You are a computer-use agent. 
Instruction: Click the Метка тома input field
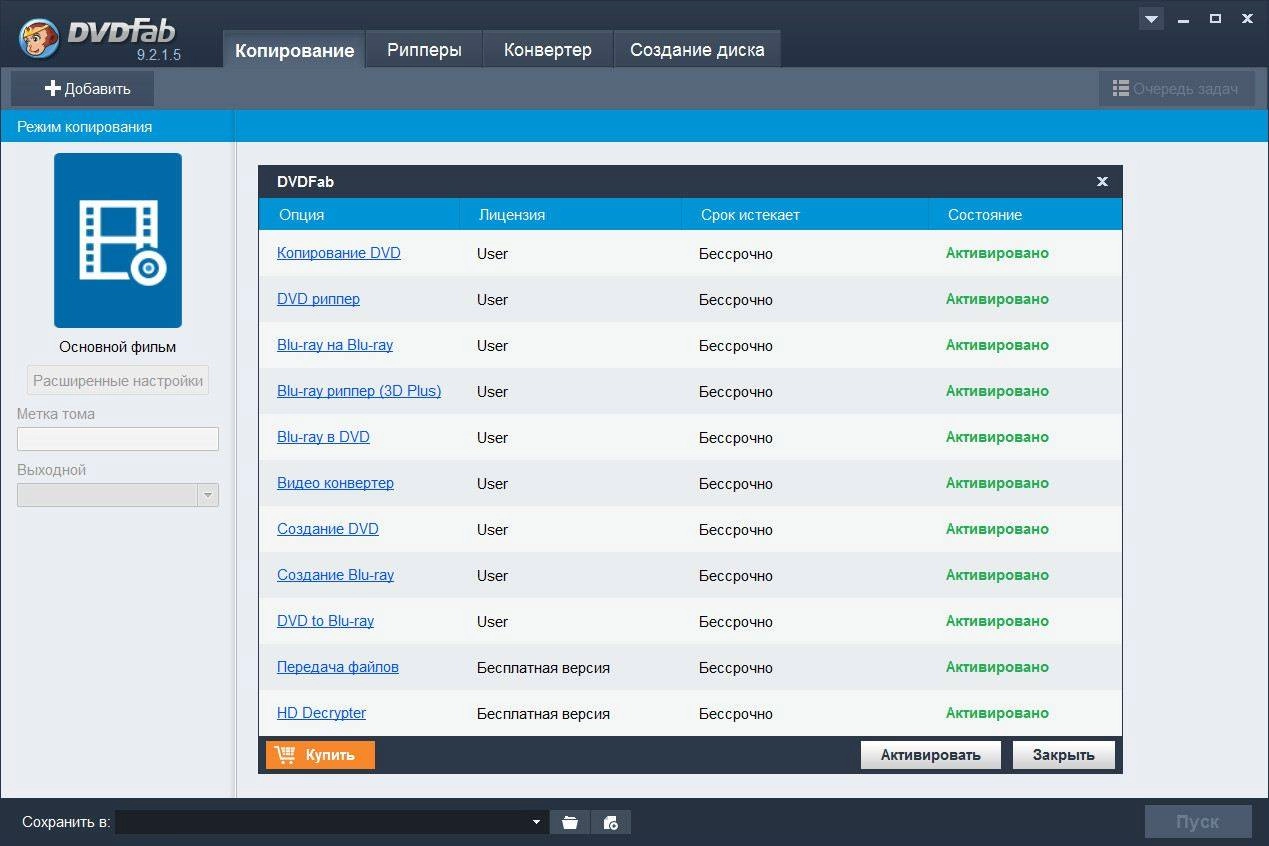point(118,439)
